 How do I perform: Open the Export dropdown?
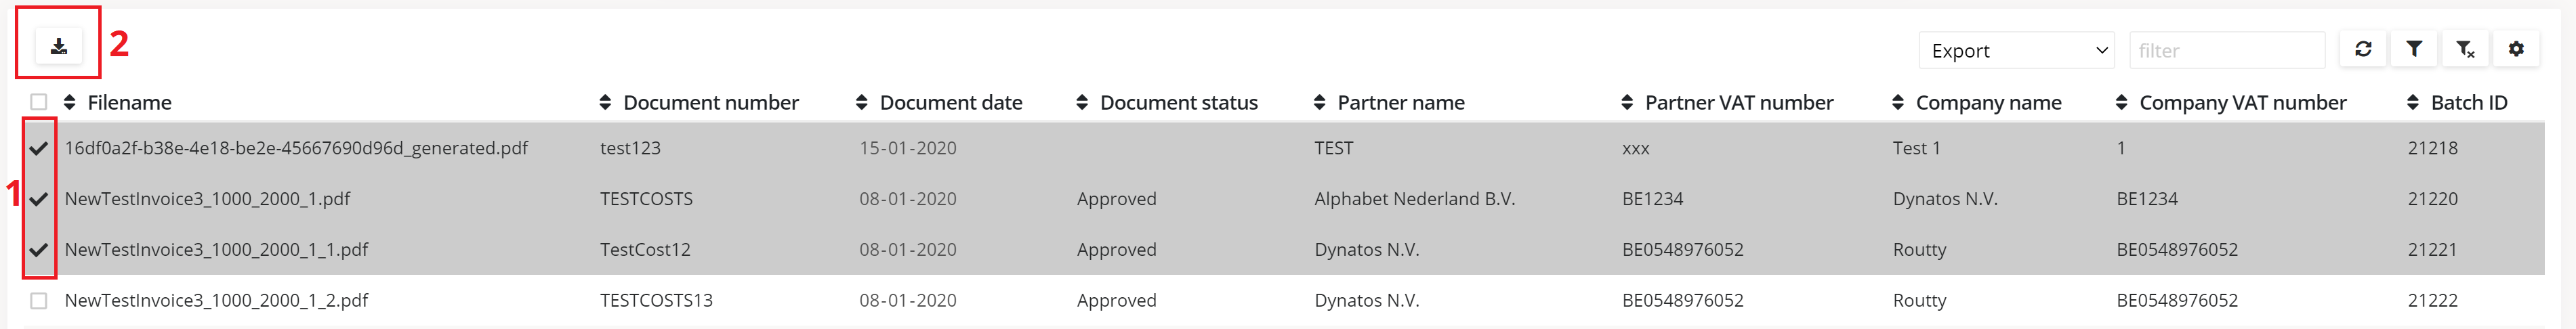point(2015,50)
